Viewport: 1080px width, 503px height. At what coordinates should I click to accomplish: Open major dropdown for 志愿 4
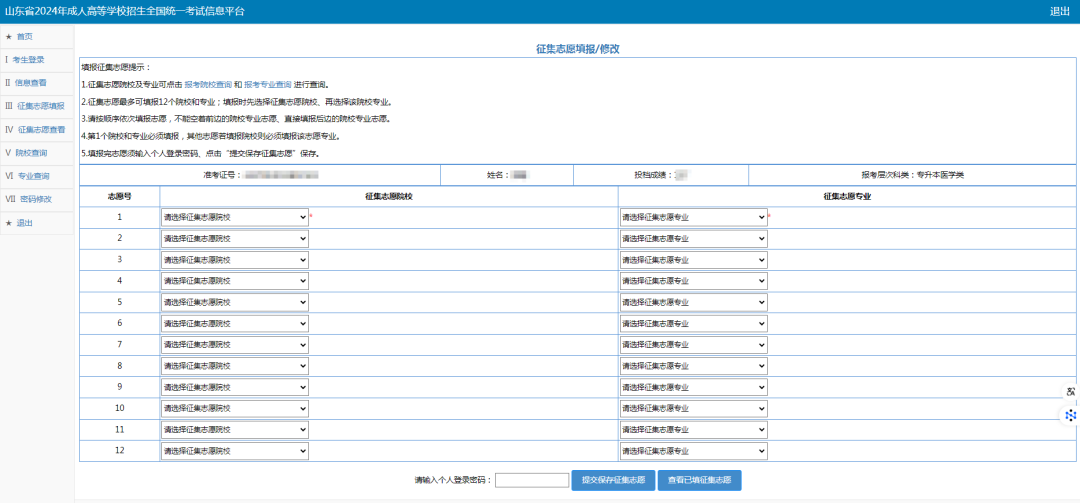[x=693, y=281]
